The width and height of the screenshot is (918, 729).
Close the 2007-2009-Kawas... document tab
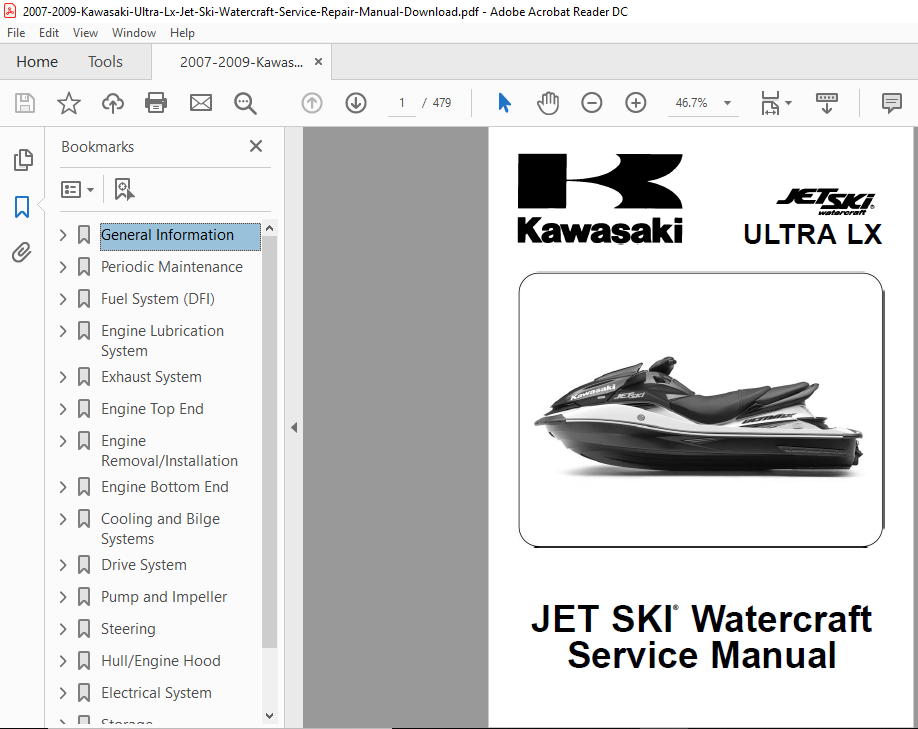[318, 61]
